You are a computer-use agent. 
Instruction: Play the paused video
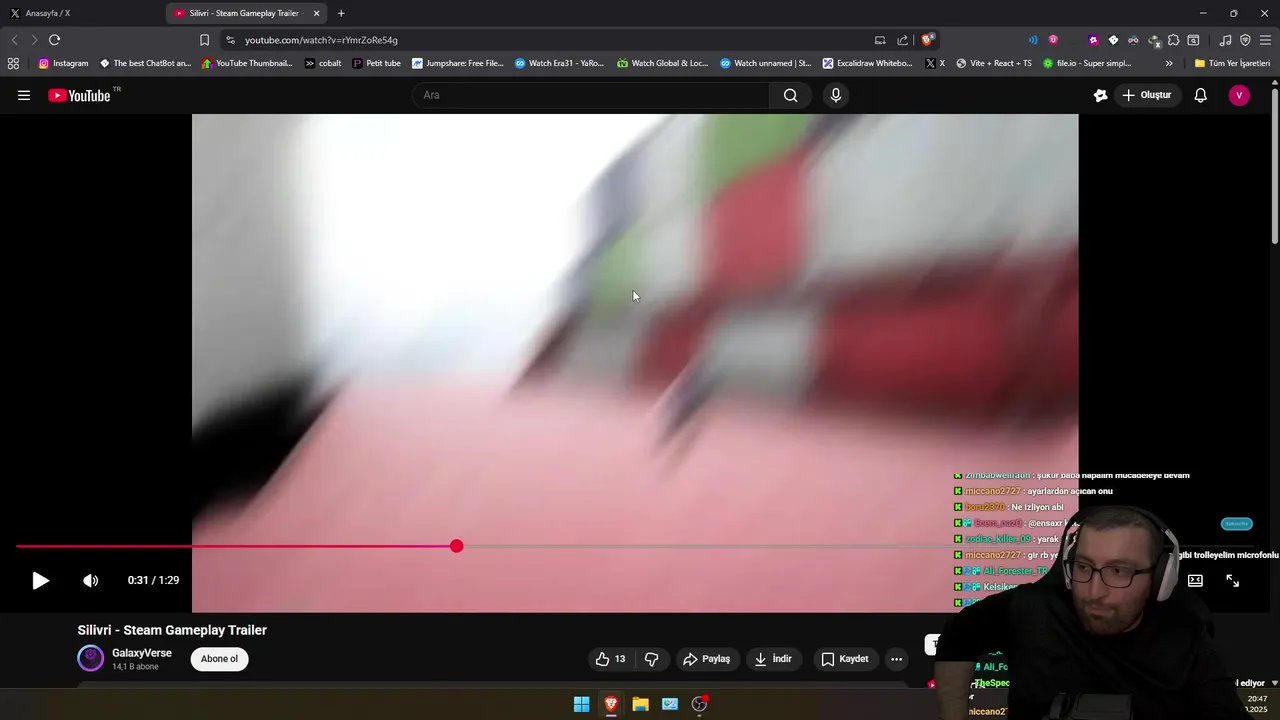[40, 580]
